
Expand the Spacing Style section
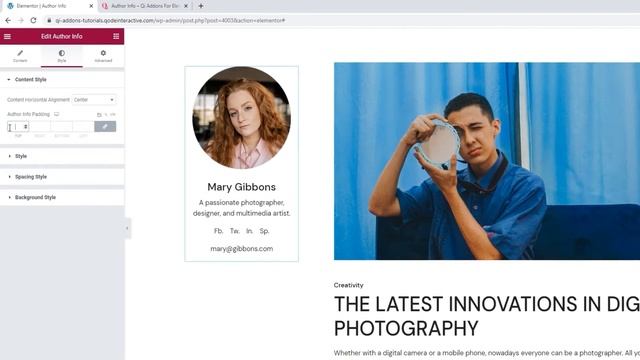pyautogui.click(x=62, y=177)
